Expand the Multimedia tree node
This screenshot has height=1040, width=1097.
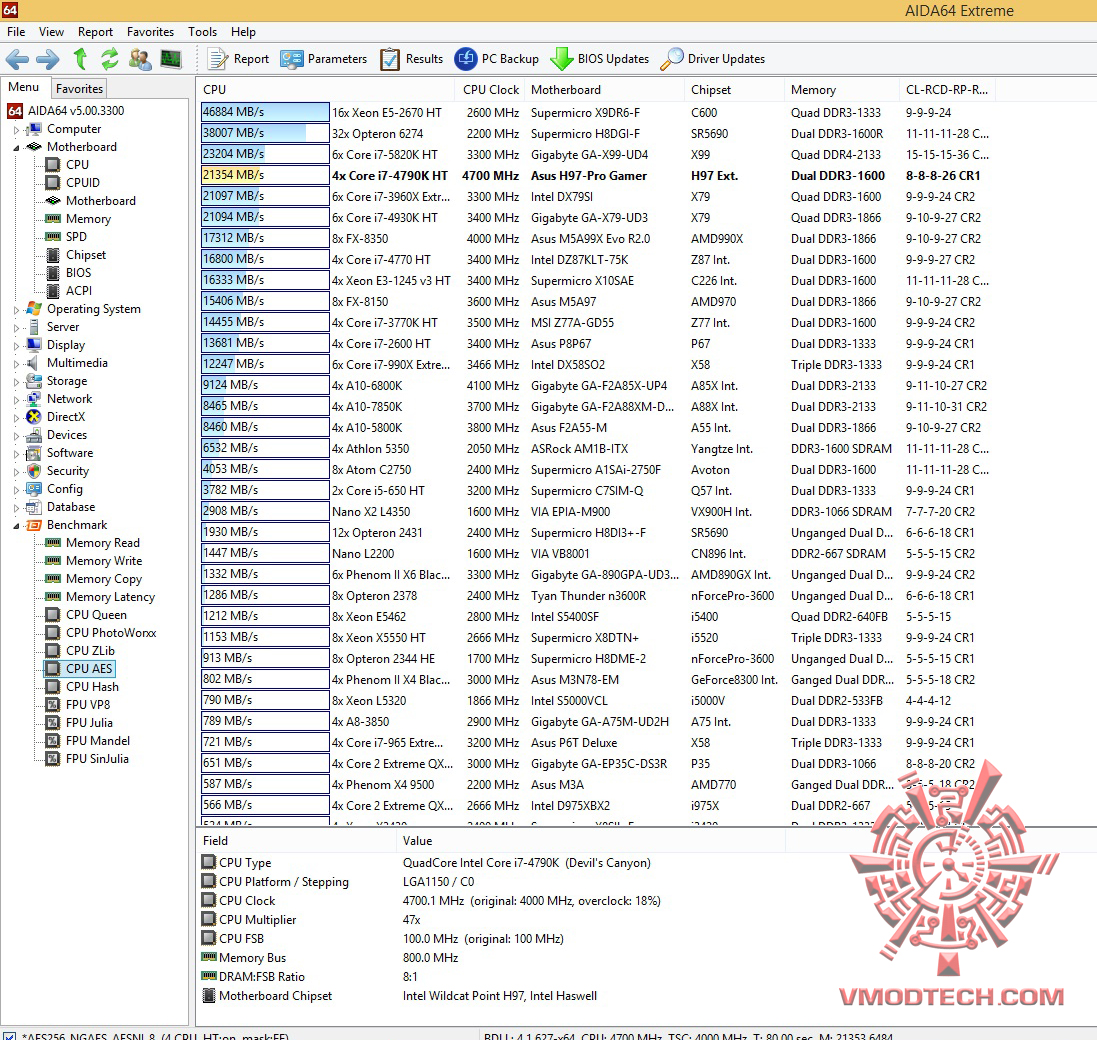[16, 363]
